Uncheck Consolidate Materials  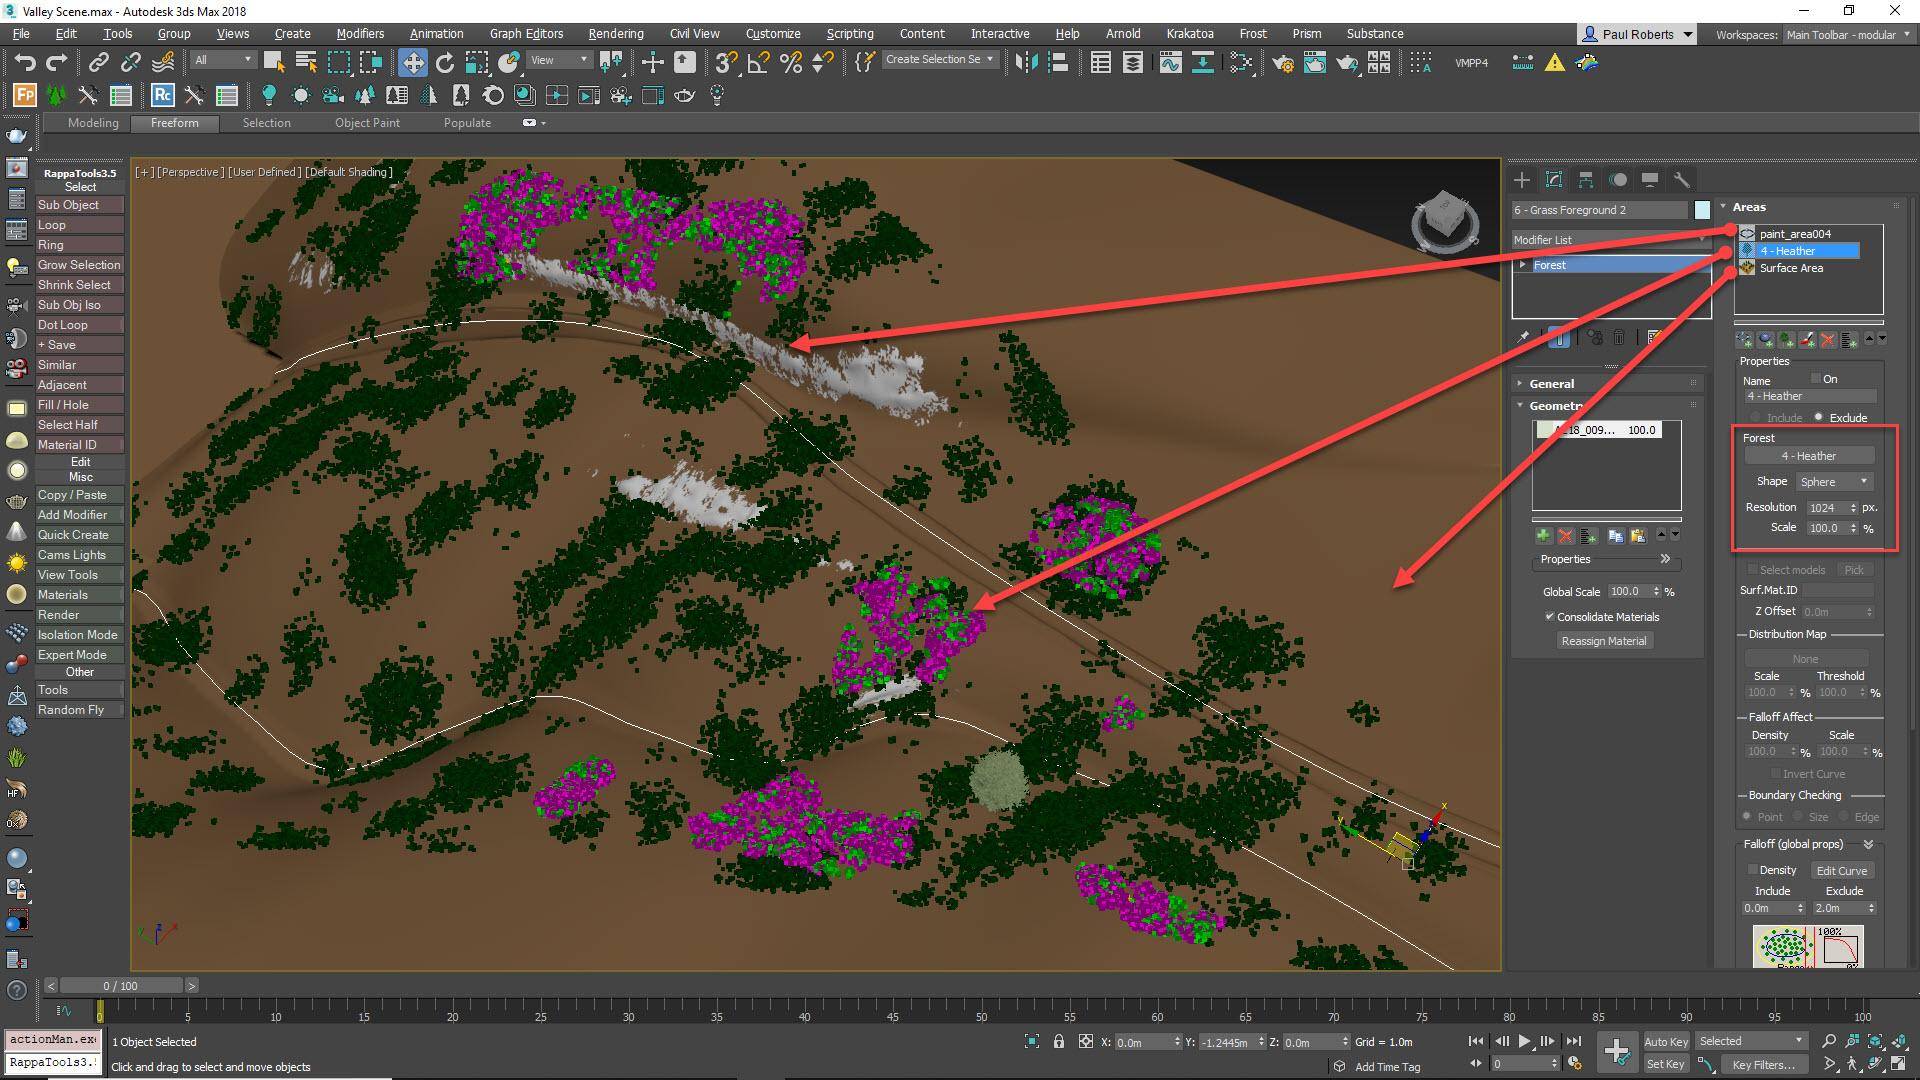(1550, 617)
